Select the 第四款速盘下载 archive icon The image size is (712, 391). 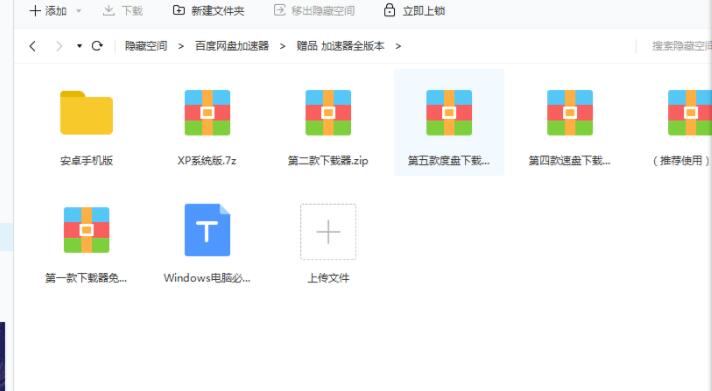pos(569,113)
